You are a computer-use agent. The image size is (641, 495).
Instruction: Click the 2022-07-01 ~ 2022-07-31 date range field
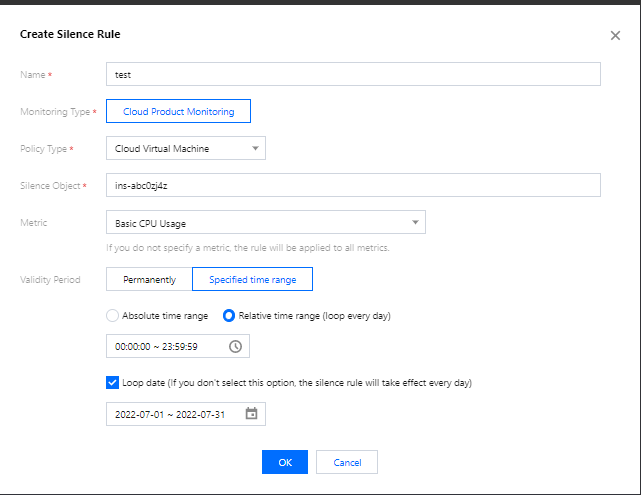pyautogui.click(x=172, y=414)
